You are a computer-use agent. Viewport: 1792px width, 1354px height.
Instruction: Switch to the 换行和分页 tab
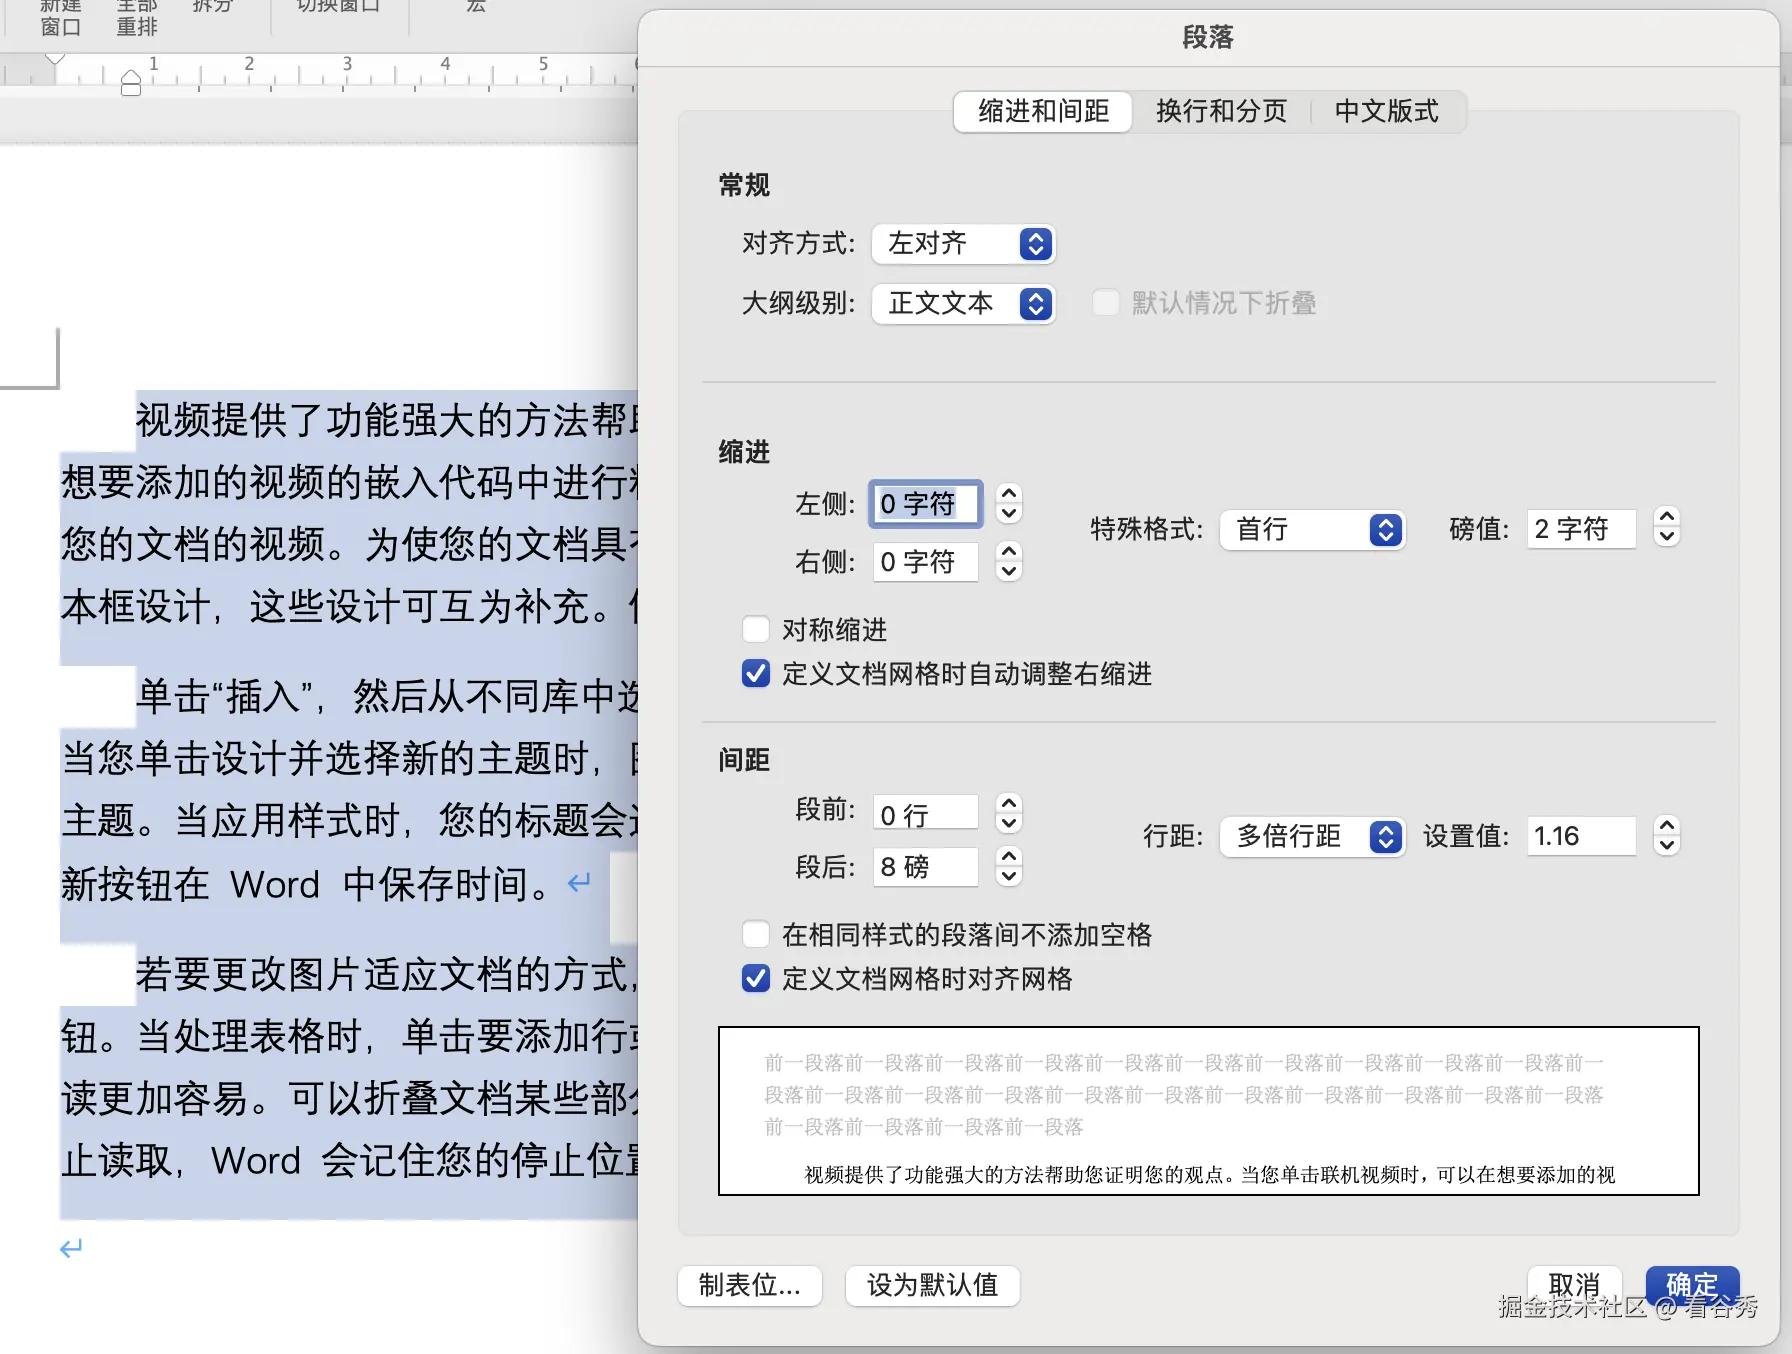coord(1221,111)
